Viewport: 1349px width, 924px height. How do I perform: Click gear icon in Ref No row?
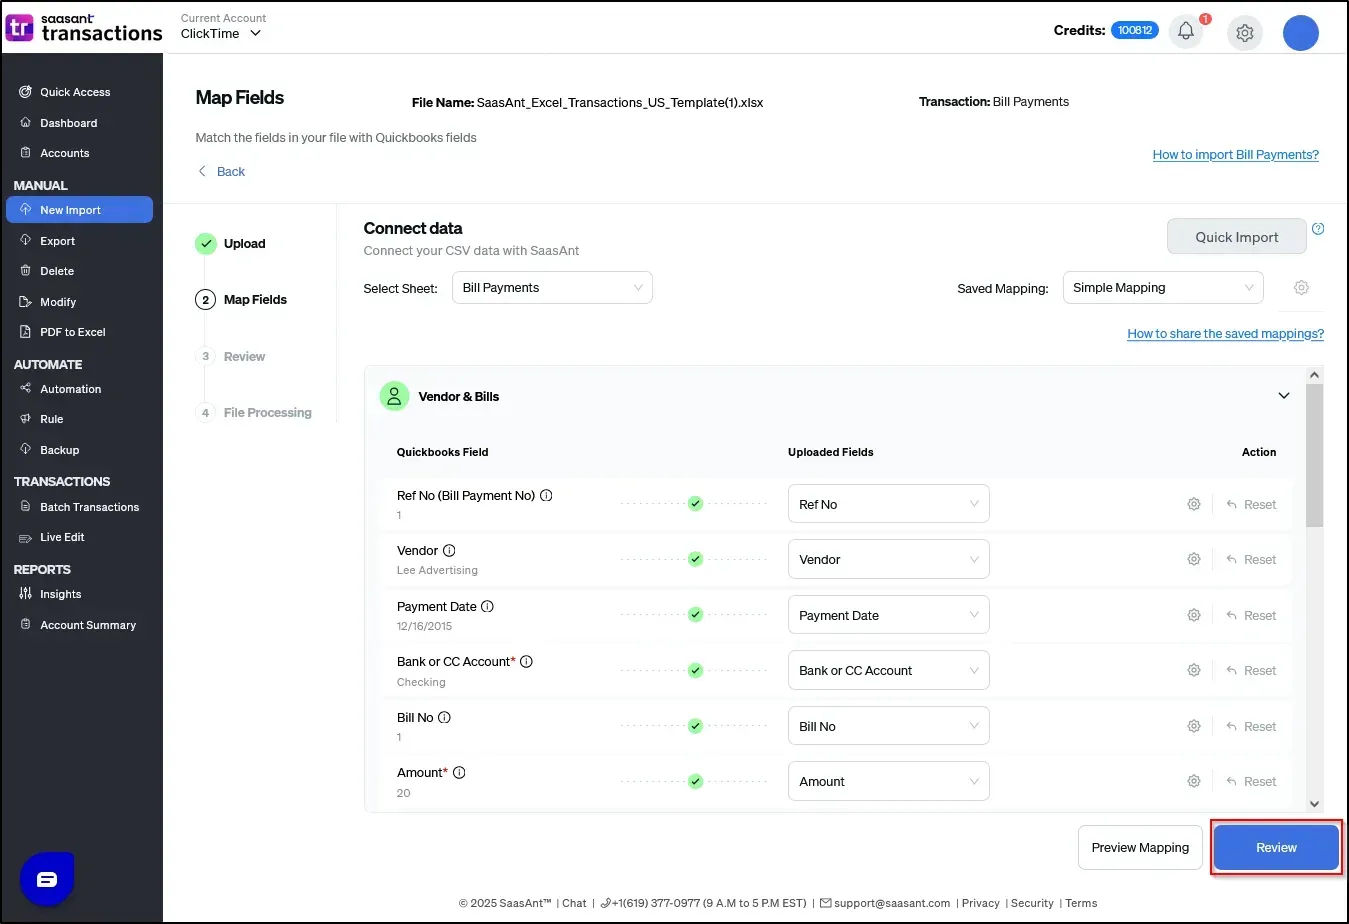[1194, 505]
